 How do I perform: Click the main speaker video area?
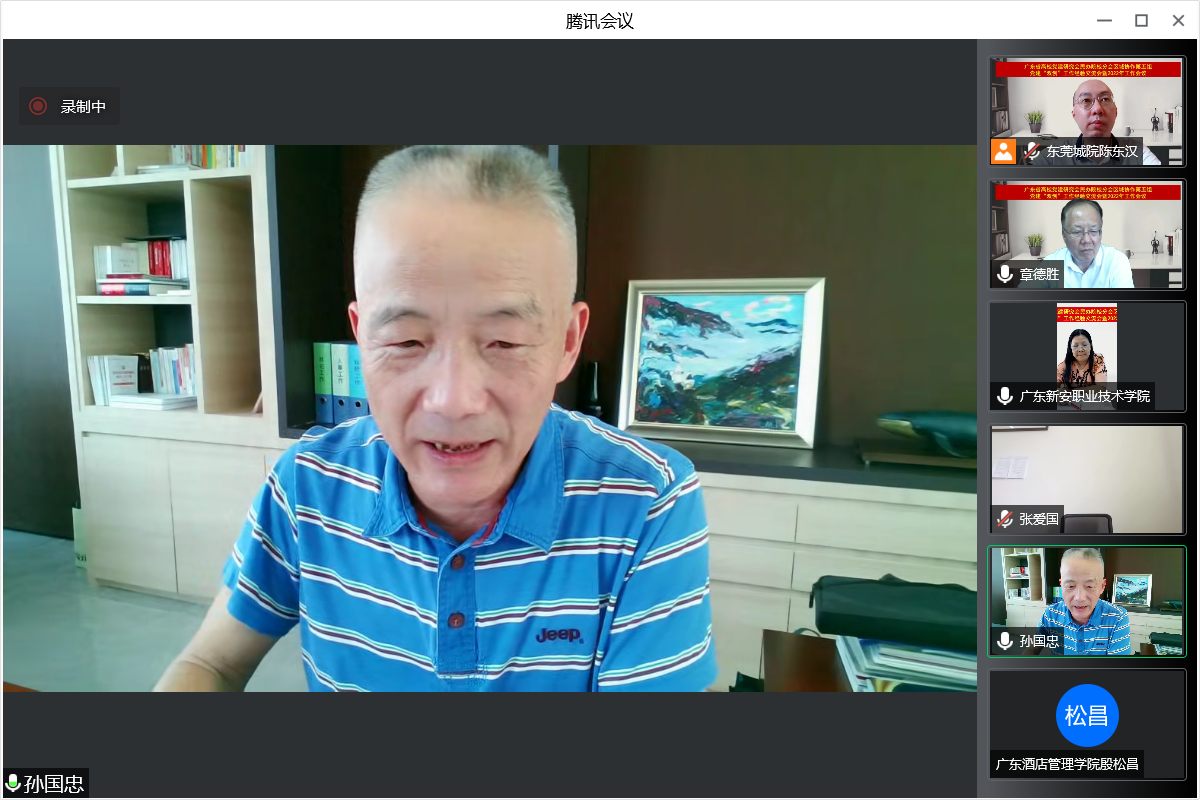[489, 418]
